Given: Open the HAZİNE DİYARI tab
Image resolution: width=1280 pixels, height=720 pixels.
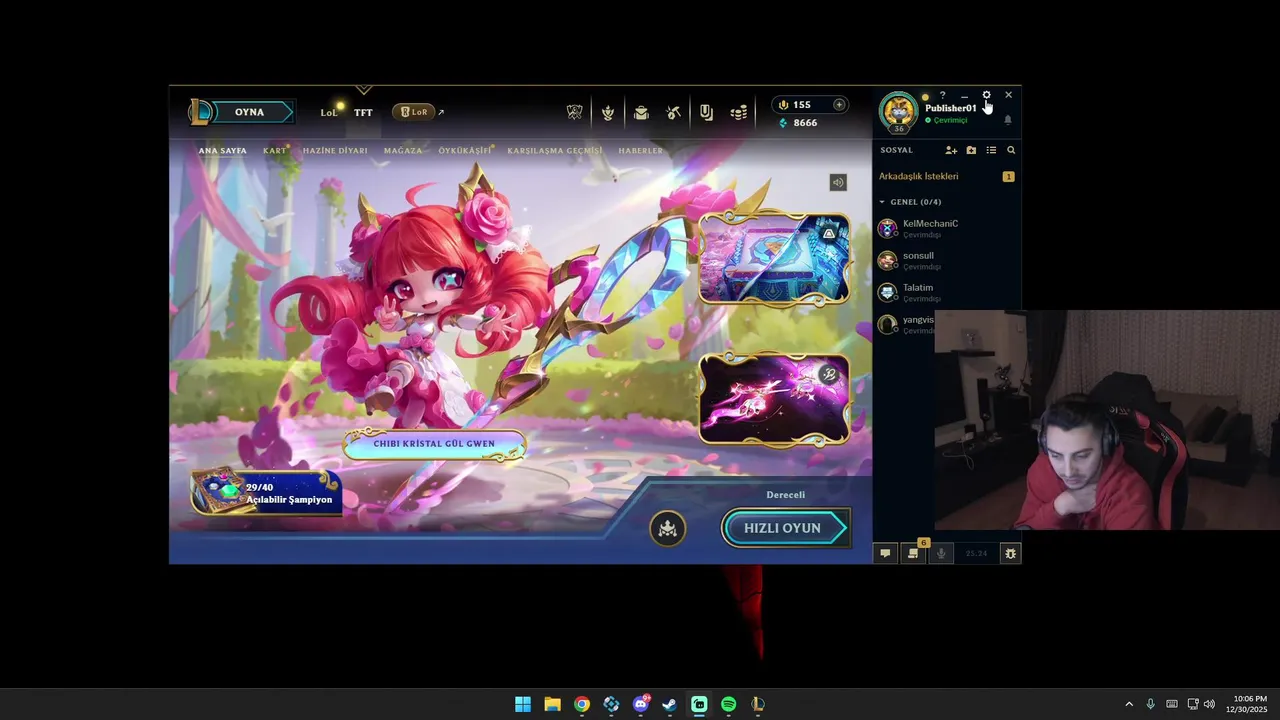Looking at the screenshot, I should [335, 151].
